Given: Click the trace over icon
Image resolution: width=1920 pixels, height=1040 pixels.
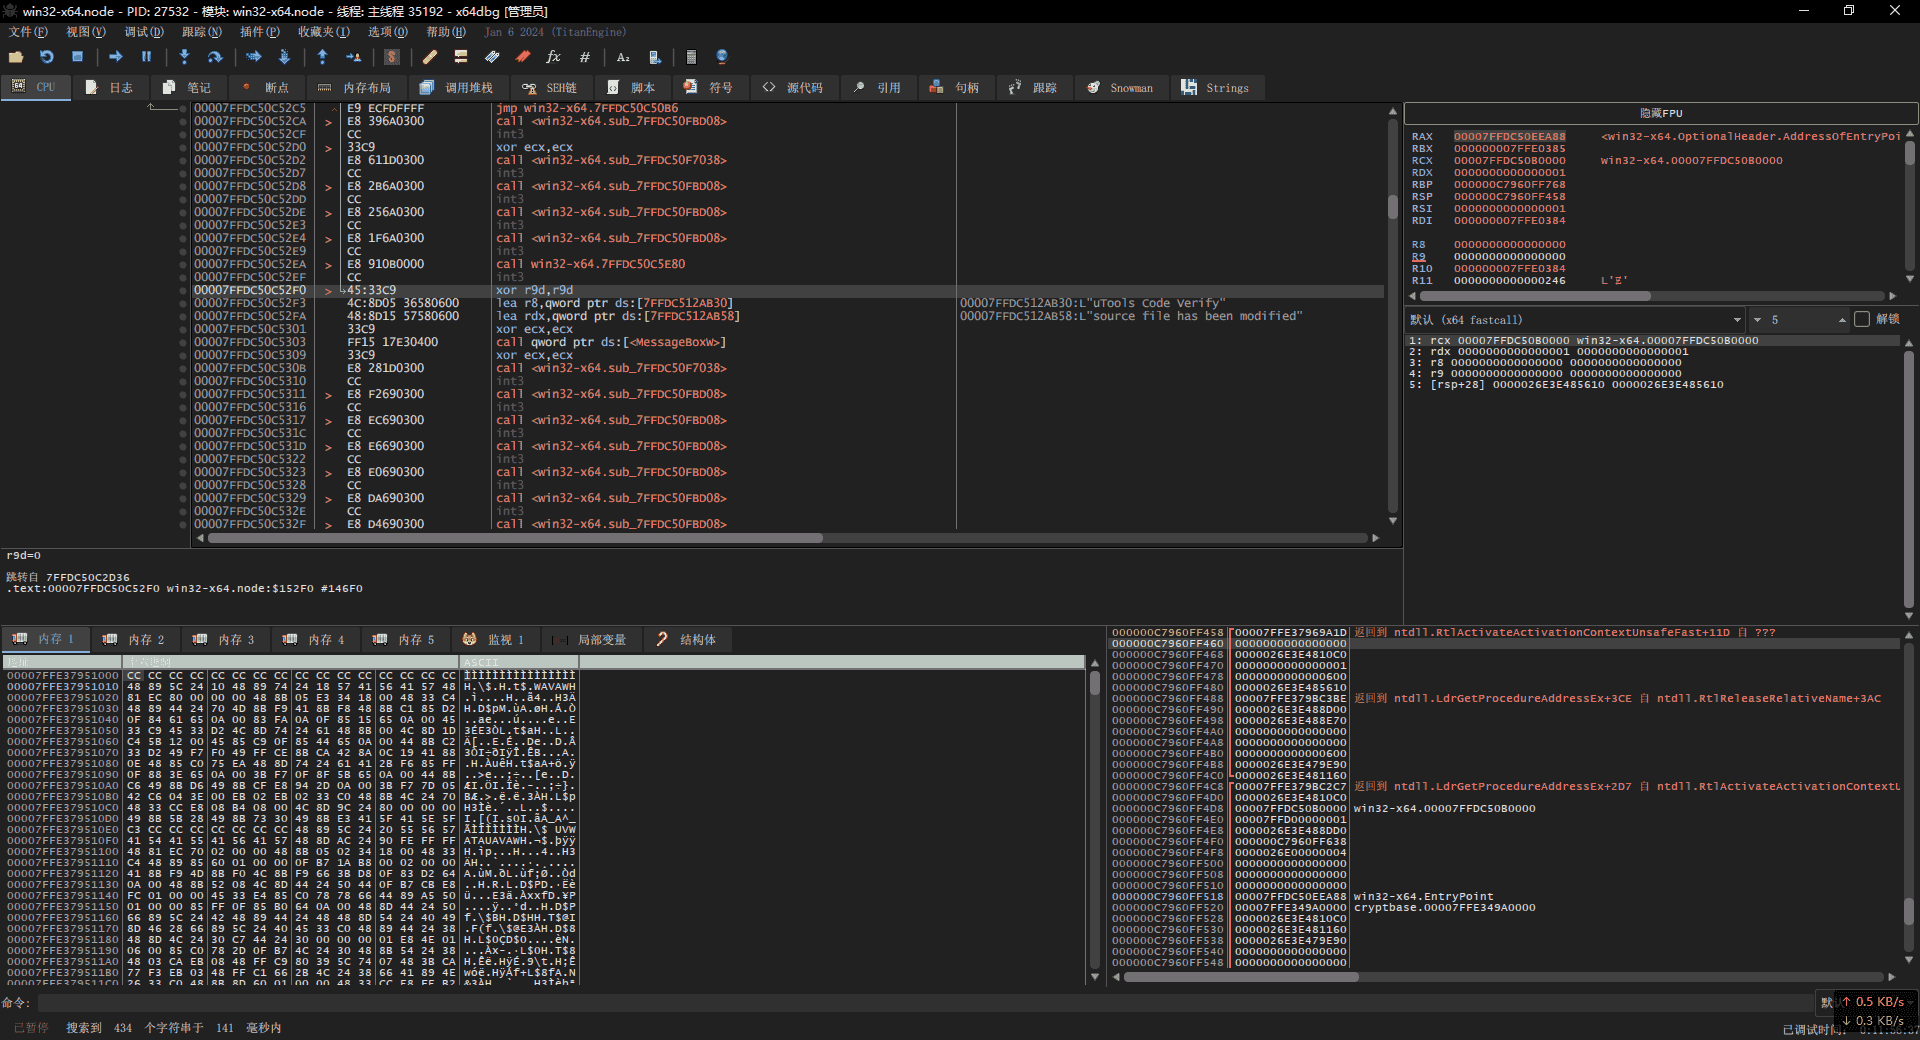Looking at the screenshot, I should click(x=284, y=57).
